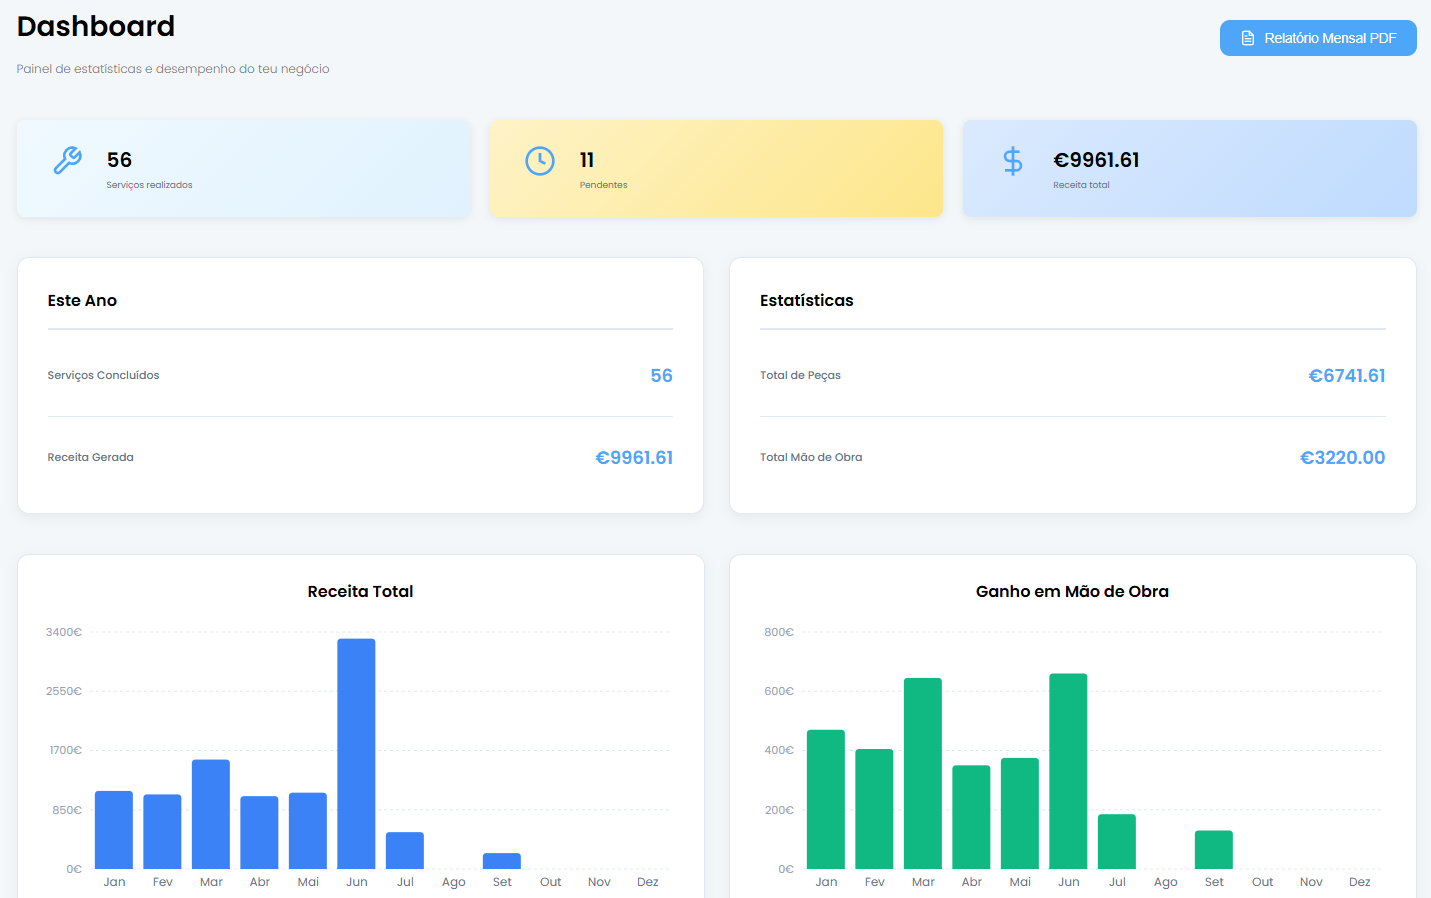Viewport: 1431px width, 898px height.
Task: Select the Mai bar in Receita Total chart
Action: coord(308,831)
